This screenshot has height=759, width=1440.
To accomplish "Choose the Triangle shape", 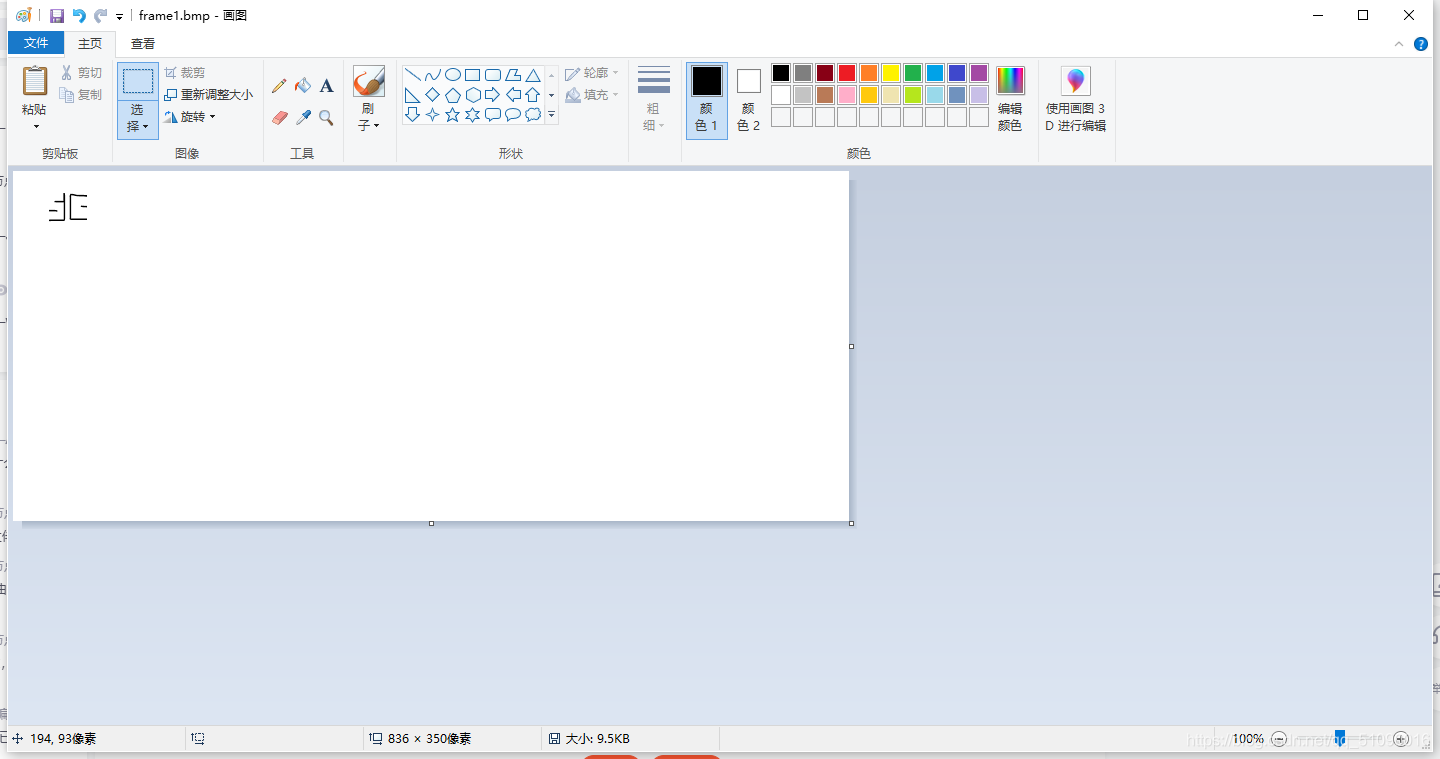I will coord(533,75).
